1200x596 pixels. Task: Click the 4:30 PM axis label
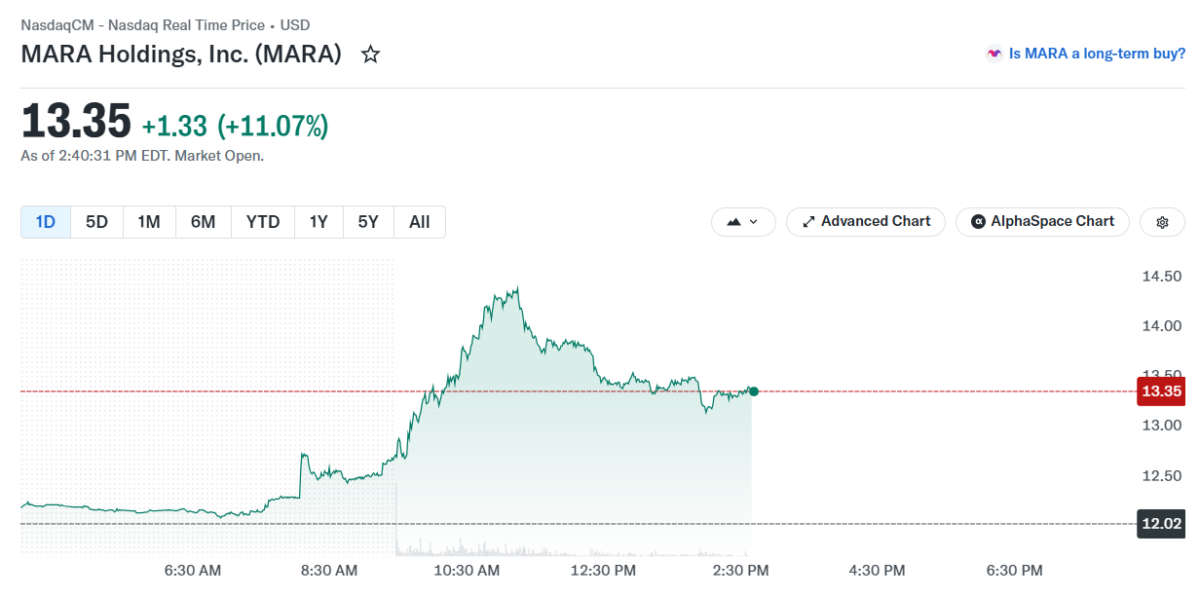(877, 570)
